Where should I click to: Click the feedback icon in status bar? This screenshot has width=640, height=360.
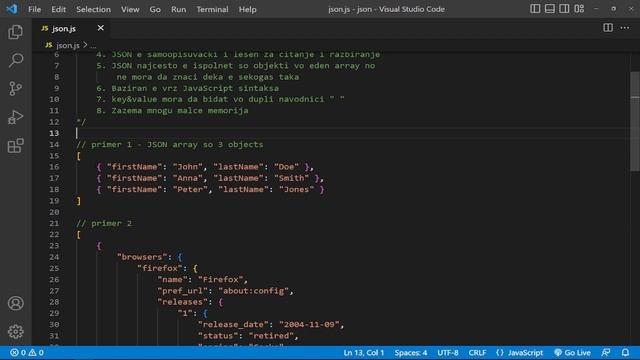[x=606, y=352]
